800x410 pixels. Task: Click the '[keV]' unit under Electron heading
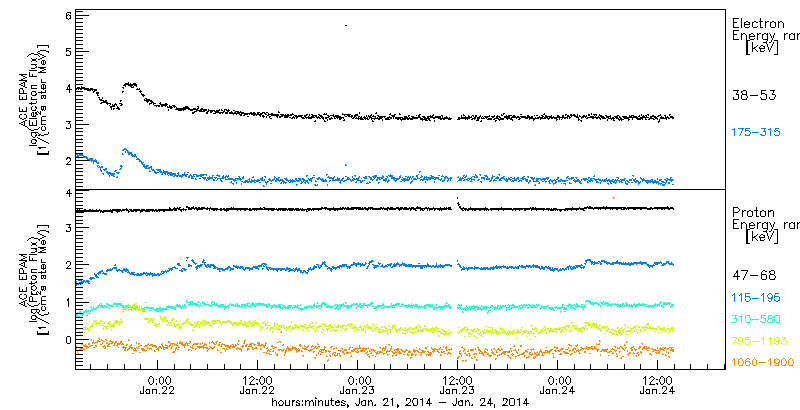coord(762,48)
